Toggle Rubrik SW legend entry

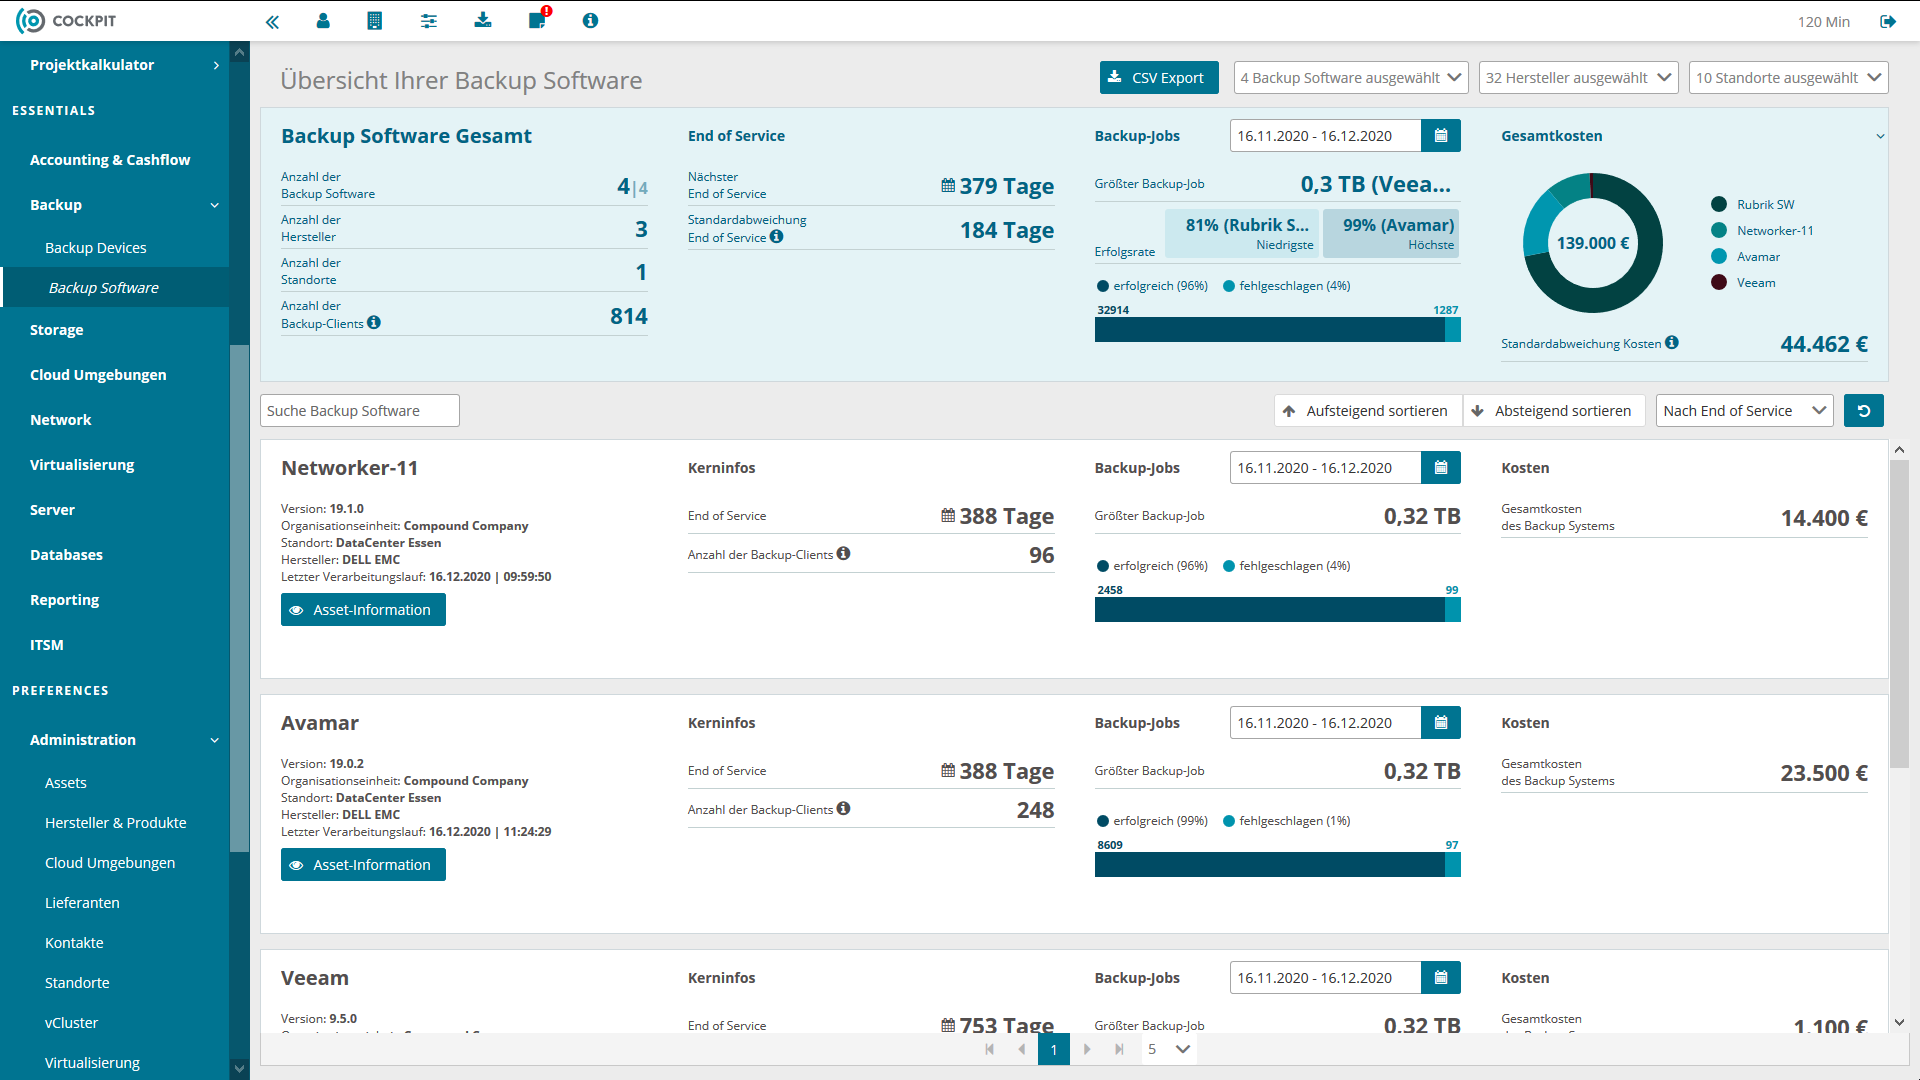click(x=1753, y=204)
